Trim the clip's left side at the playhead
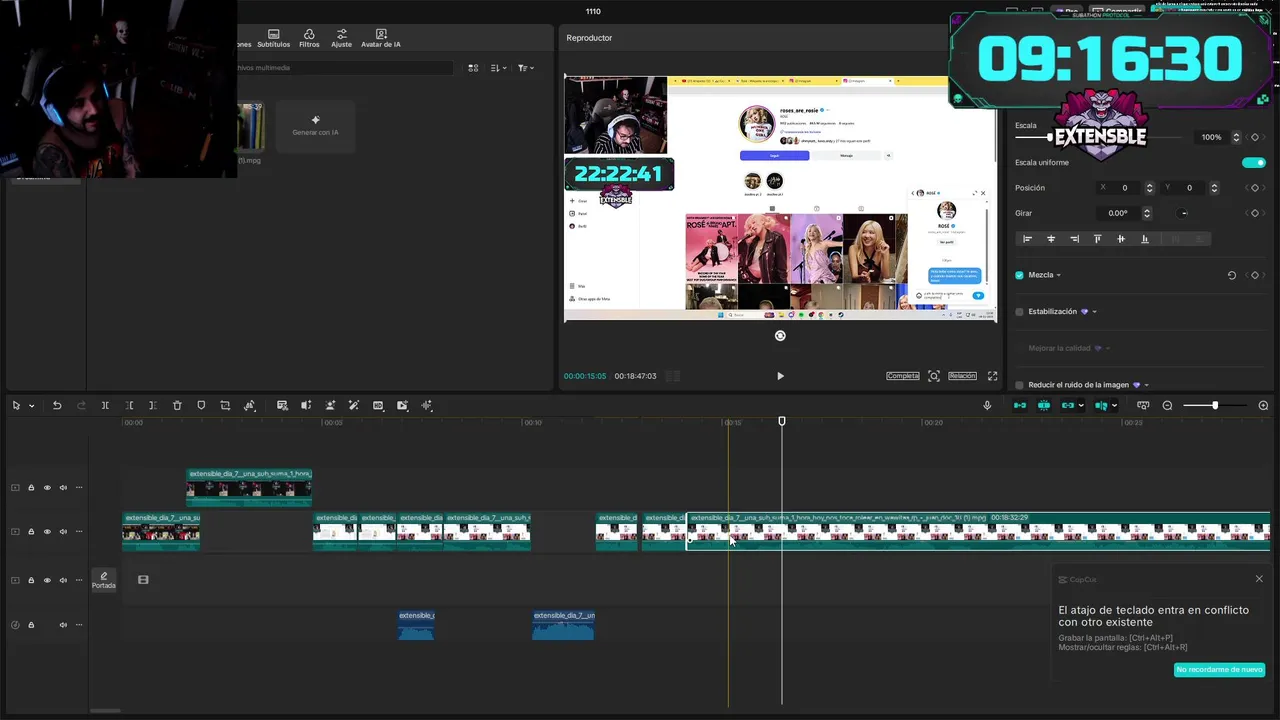 click(129, 405)
